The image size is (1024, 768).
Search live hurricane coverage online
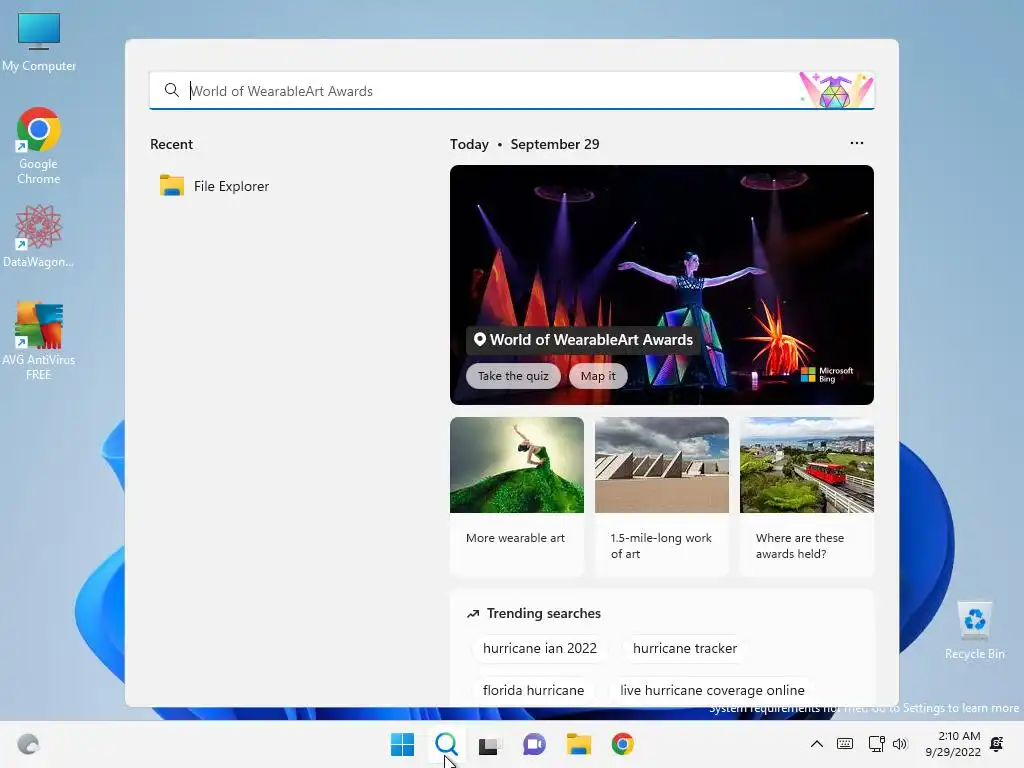712,690
